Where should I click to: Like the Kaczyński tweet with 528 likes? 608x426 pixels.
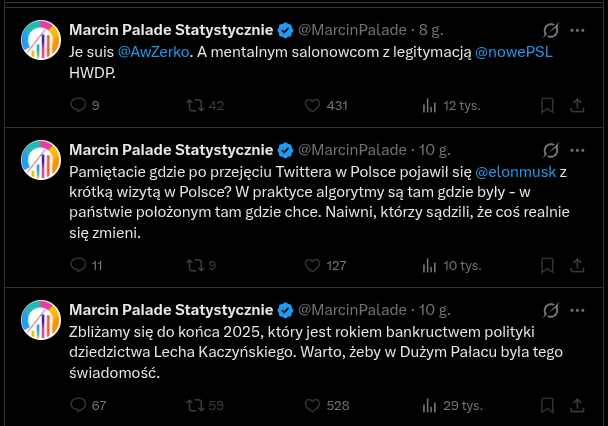click(x=312, y=405)
